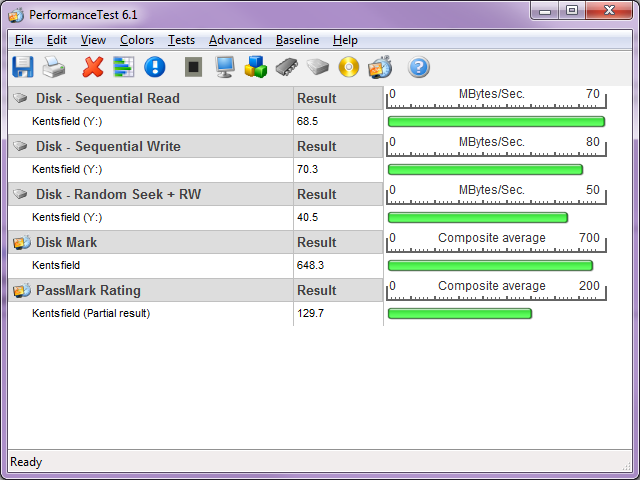This screenshot has width=640, height=480.
Task: Click the disk icon beside Random Seek + RW
Action: 20,194
